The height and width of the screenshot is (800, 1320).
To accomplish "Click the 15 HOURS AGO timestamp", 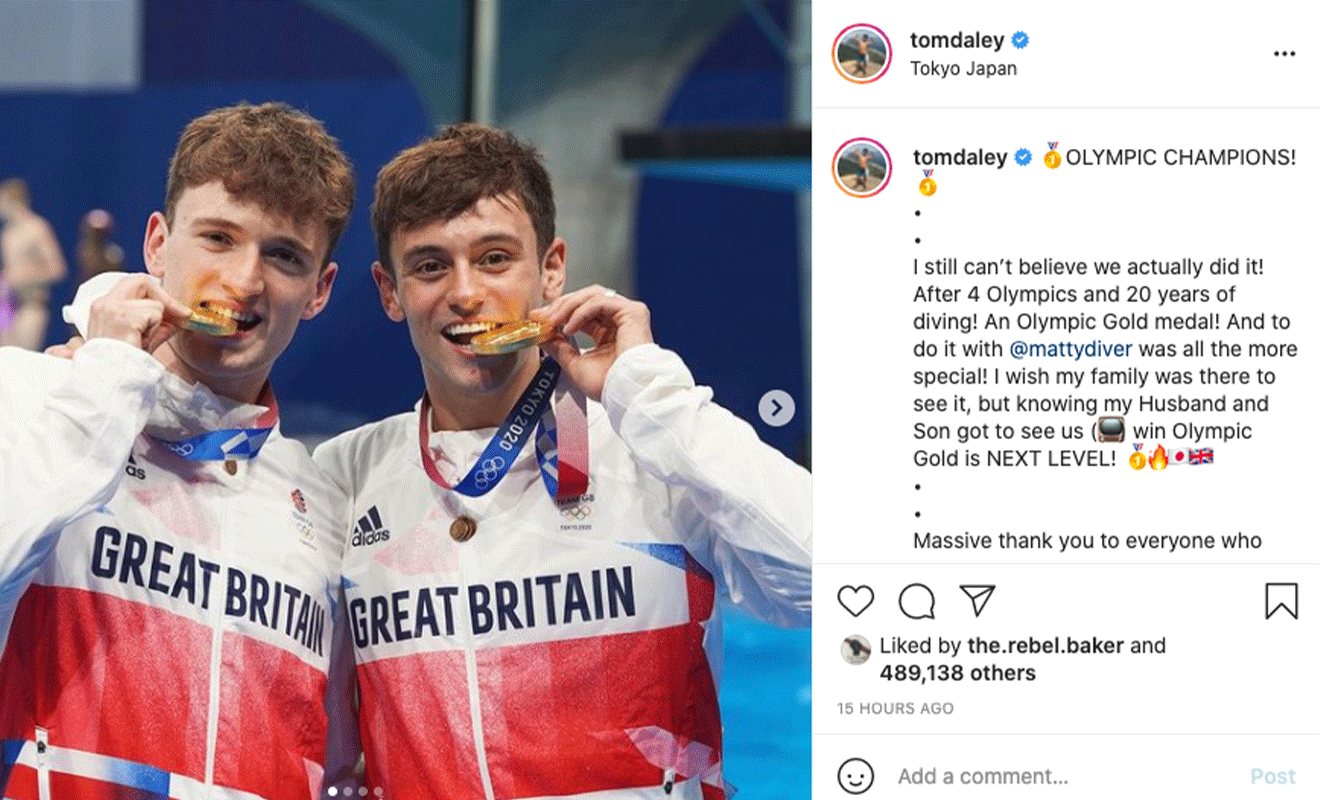I will pos(895,708).
